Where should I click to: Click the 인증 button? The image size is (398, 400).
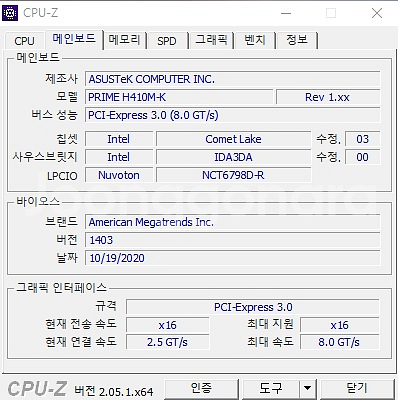[x=201, y=388]
